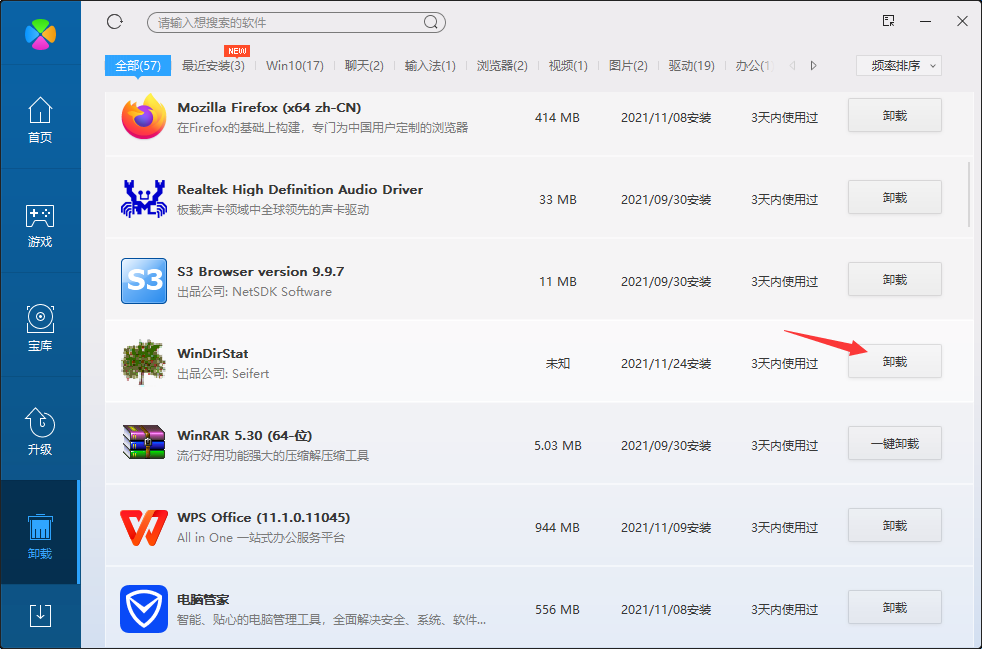Click 出品公司: Seifert text
The image size is (982, 649).
[223, 374]
